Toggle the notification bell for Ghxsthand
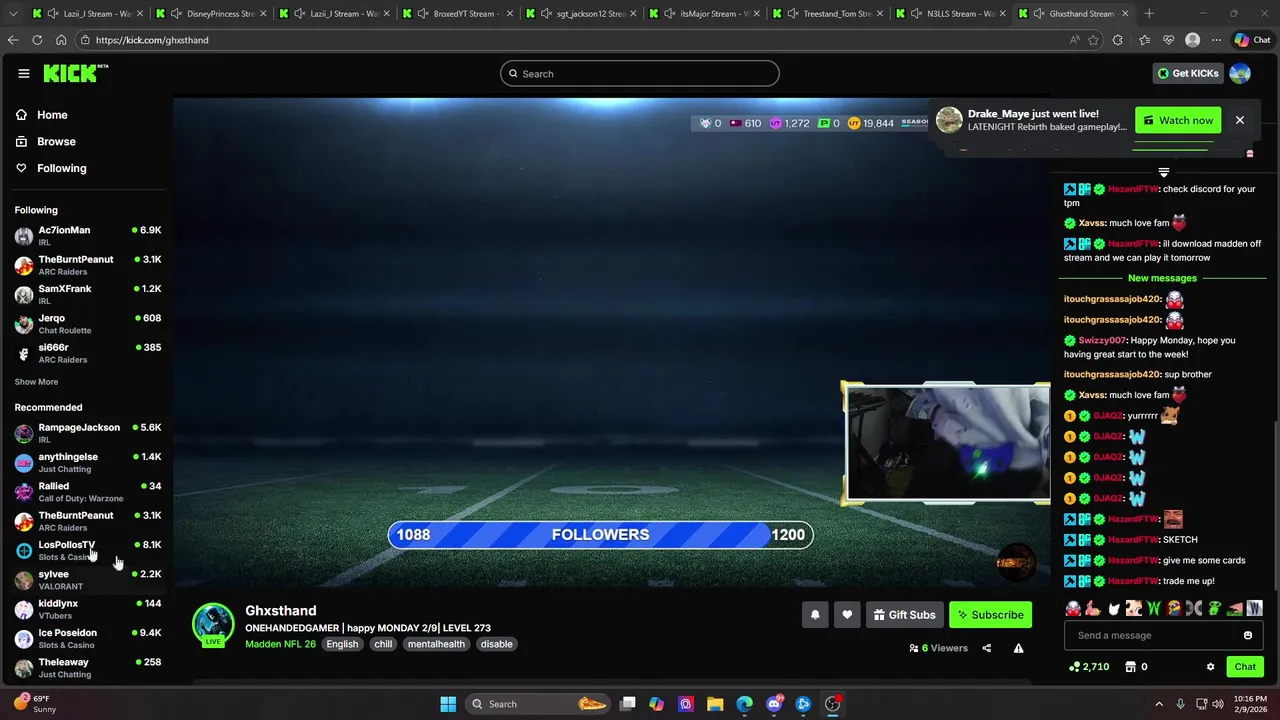The width and height of the screenshot is (1280, 720). (815, 615)
